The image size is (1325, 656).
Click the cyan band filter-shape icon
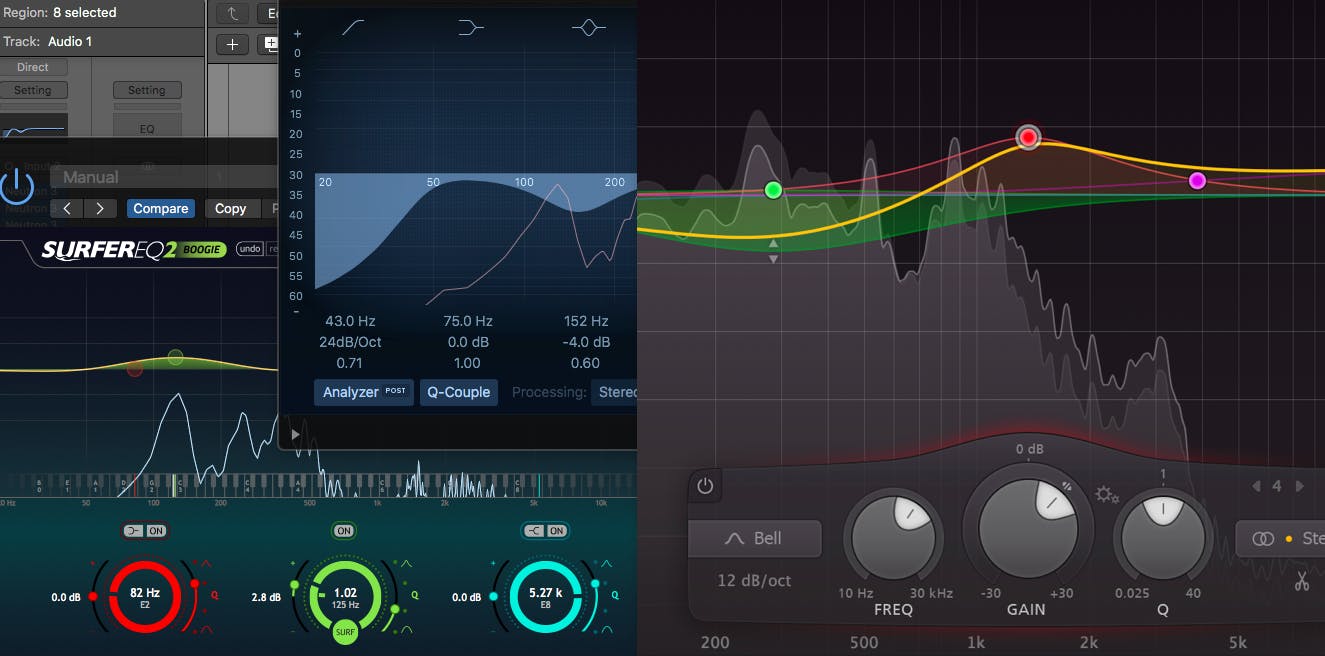(534, 531)
